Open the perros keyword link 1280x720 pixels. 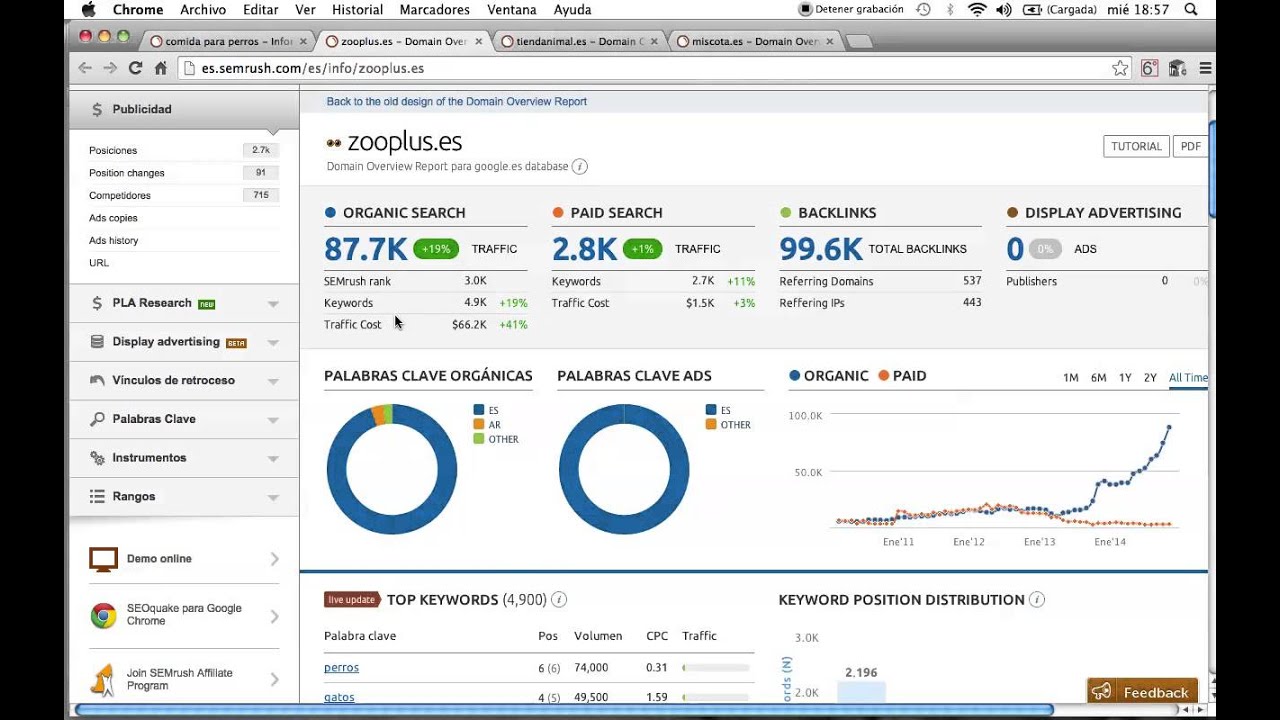[x=341, y=667]
